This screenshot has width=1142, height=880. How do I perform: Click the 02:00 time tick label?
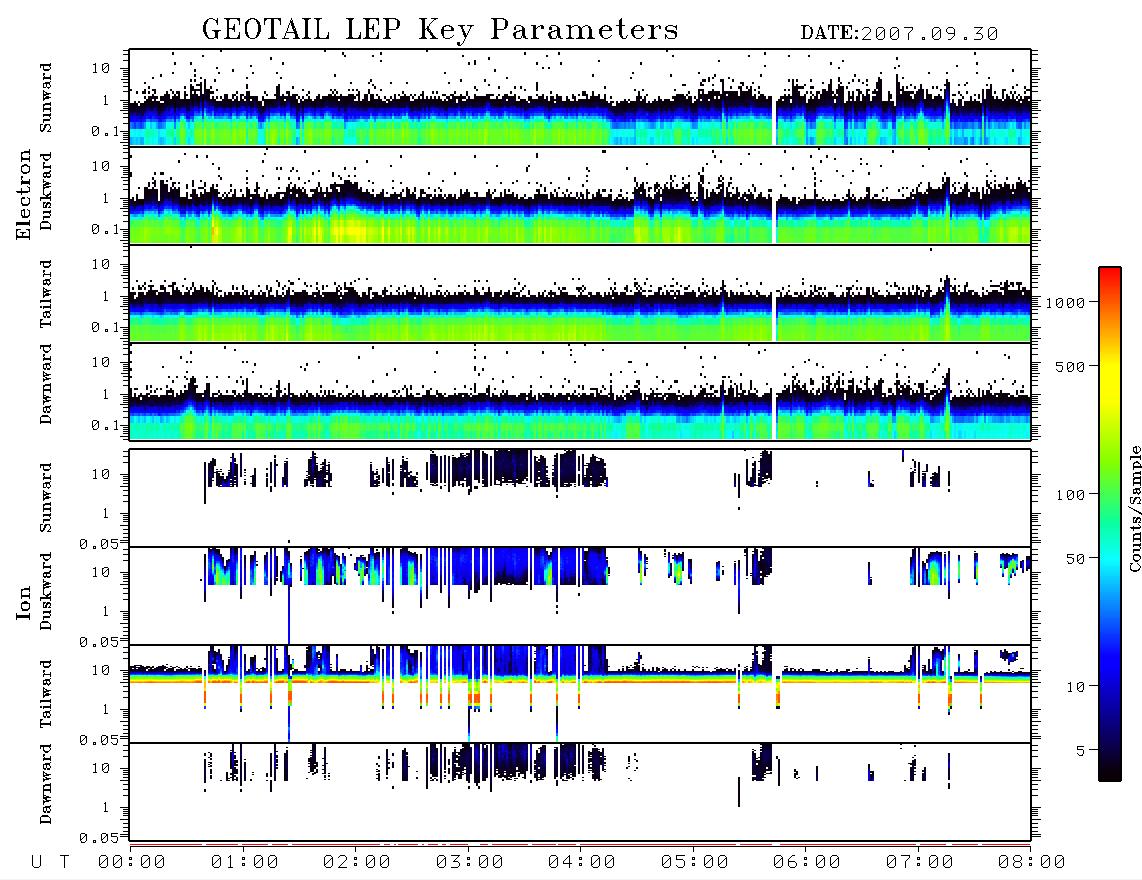(357, 863)
